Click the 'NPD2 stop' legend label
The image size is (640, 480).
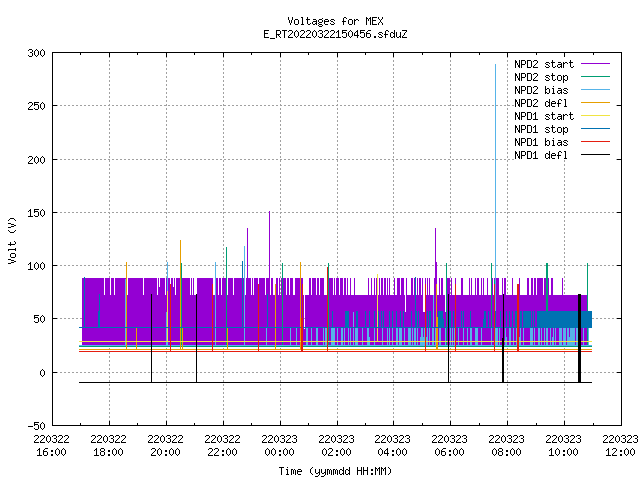pyautogui.click(x=541, y=77)
